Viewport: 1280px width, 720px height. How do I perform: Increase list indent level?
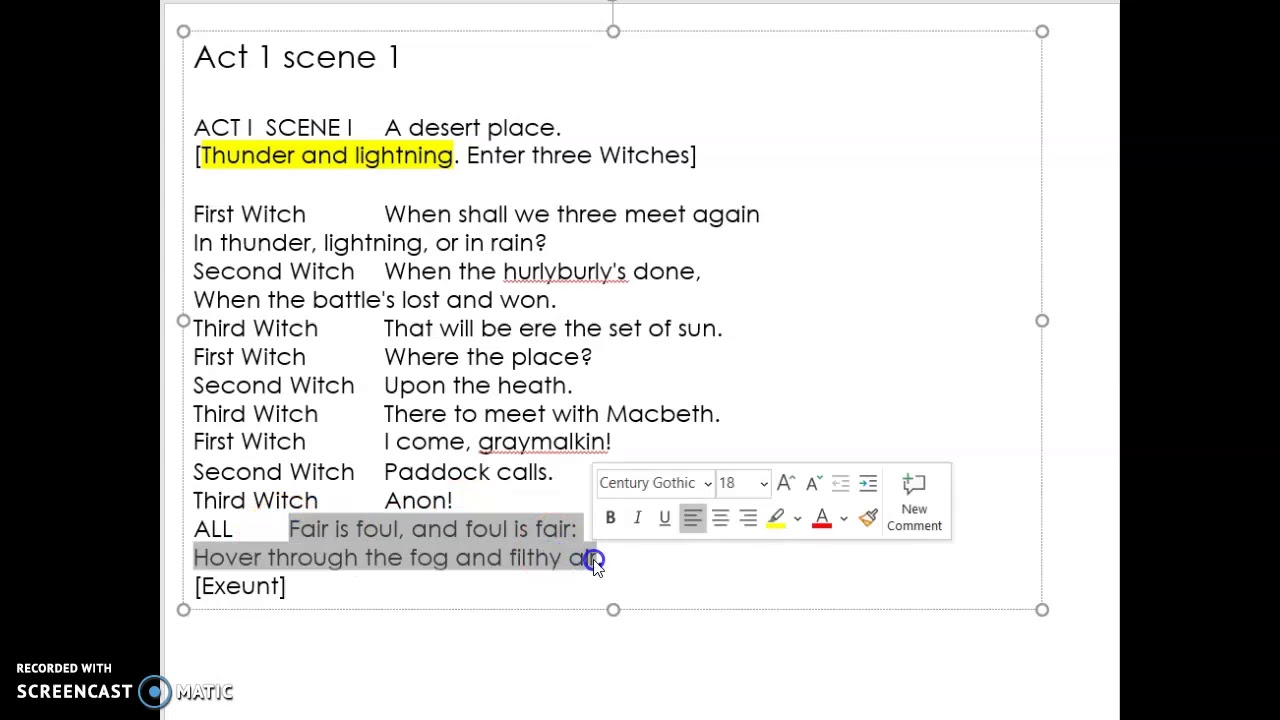868,484
